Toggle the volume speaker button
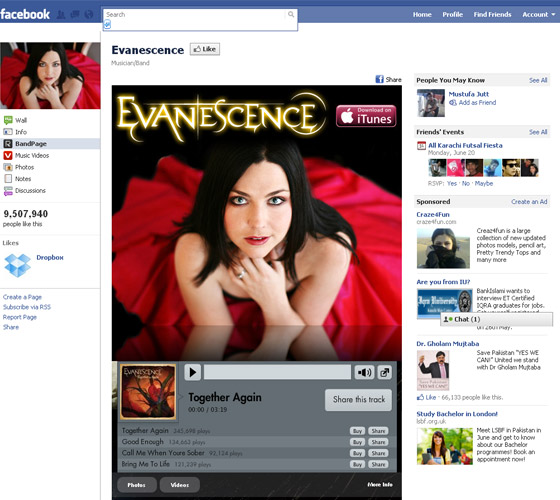 (x=364, y=372)
